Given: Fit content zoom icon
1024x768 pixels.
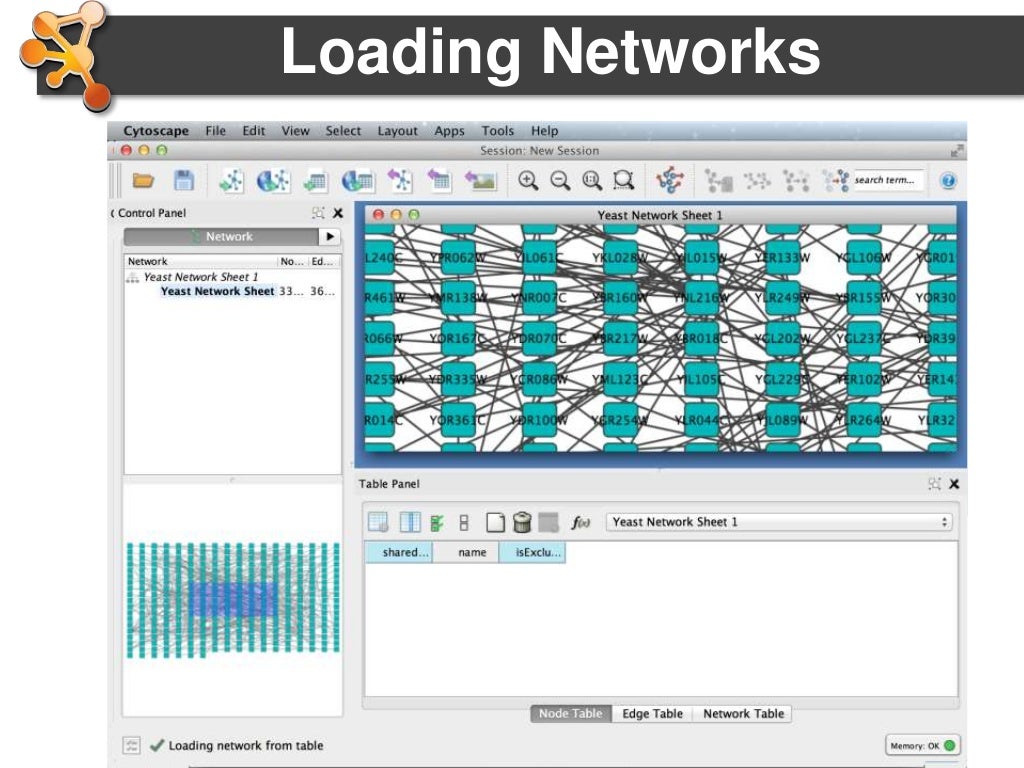Looking at the screenshot, I should pos(592,180).
